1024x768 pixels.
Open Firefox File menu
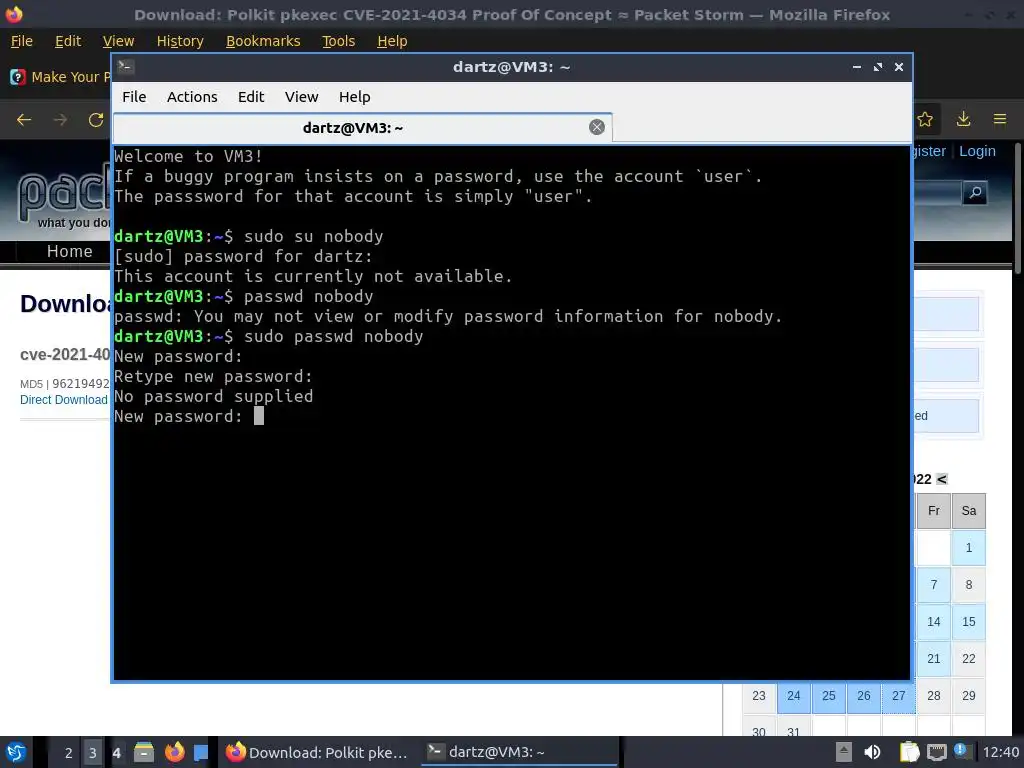click(22, 41)
